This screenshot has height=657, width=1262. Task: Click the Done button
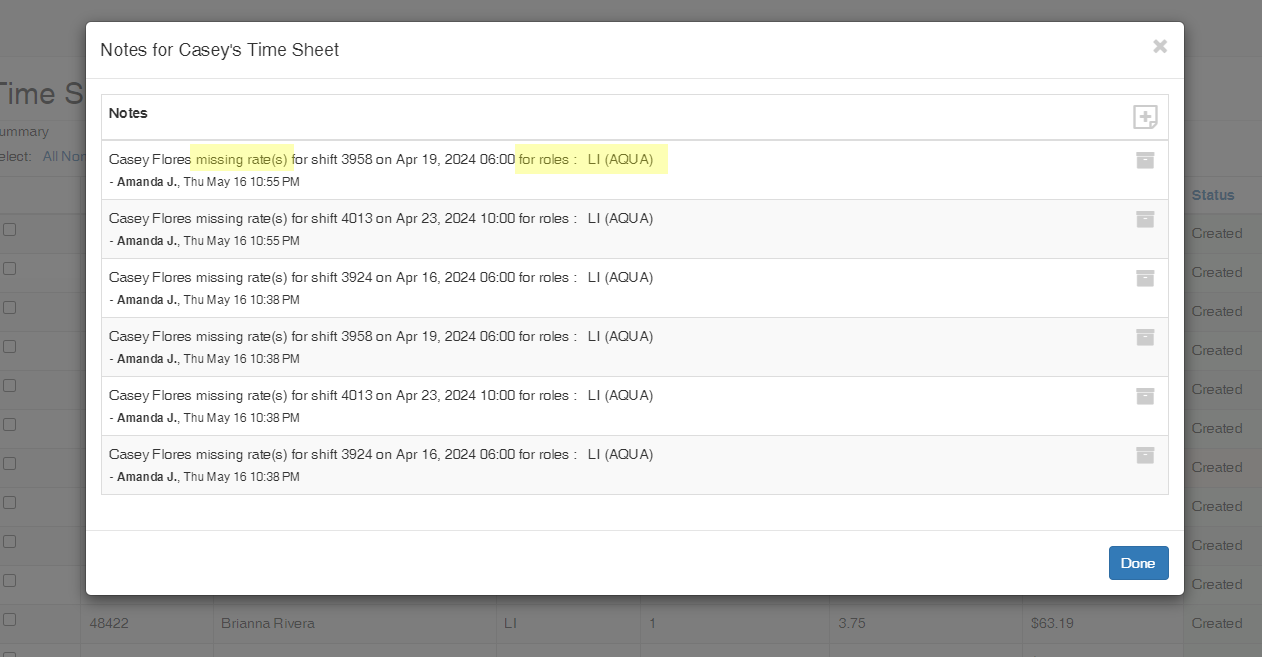tap(1138, 563)
